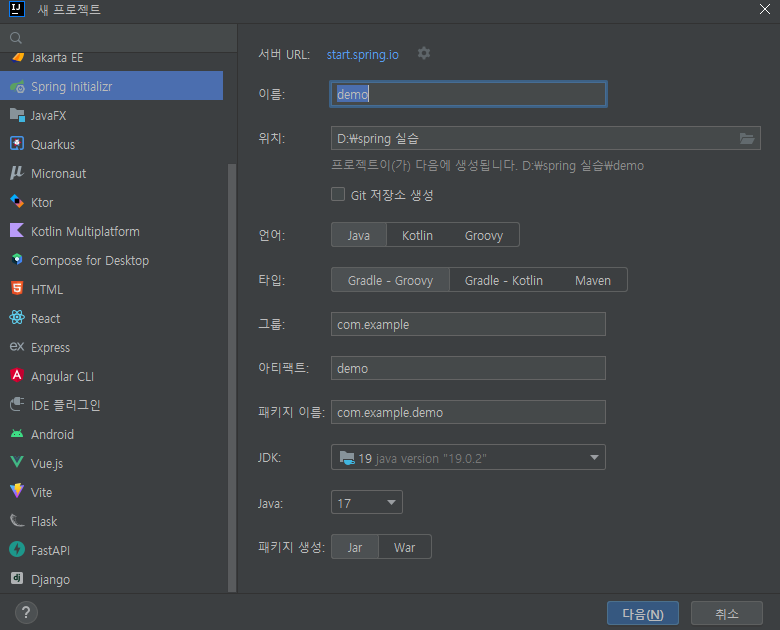Select Jar packaging
This screenshot has height=630, width=780.
pos(355,547)
